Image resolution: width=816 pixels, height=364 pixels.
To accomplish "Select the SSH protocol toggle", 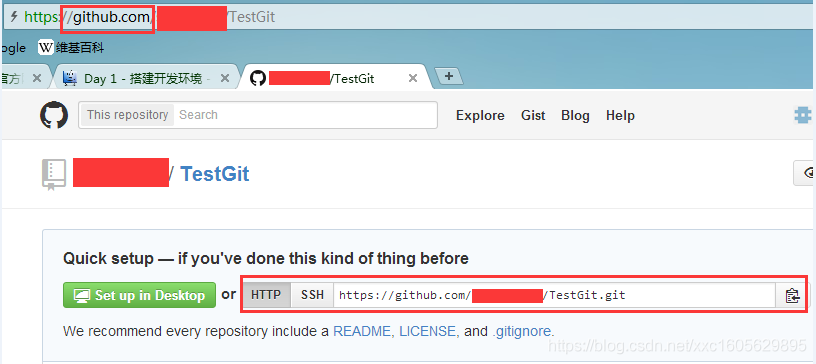I will point(312,295).
